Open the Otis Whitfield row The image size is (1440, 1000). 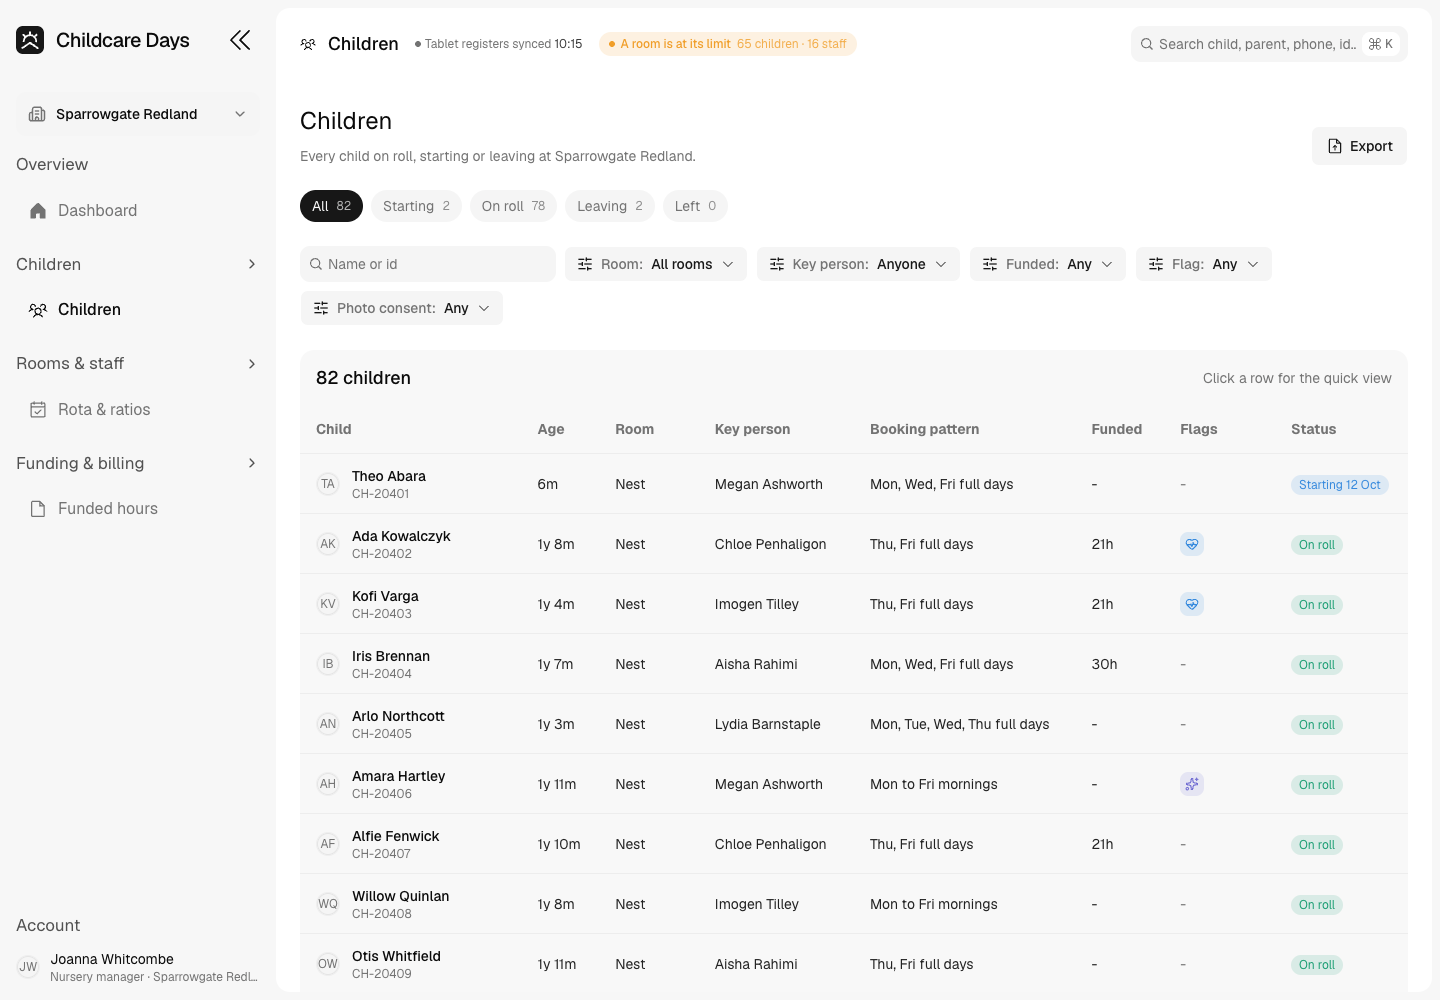[854, 963]
